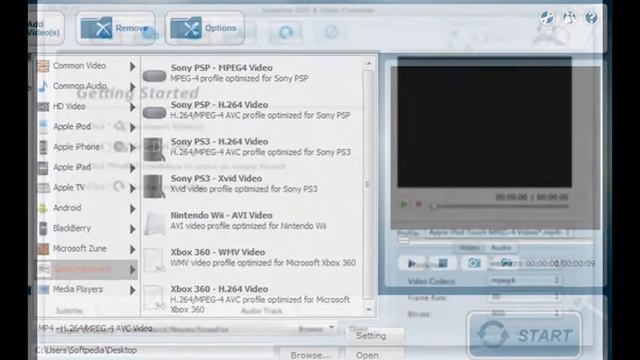Click the C:\Users\Softpedia\Desktop path field

(155, 350)
